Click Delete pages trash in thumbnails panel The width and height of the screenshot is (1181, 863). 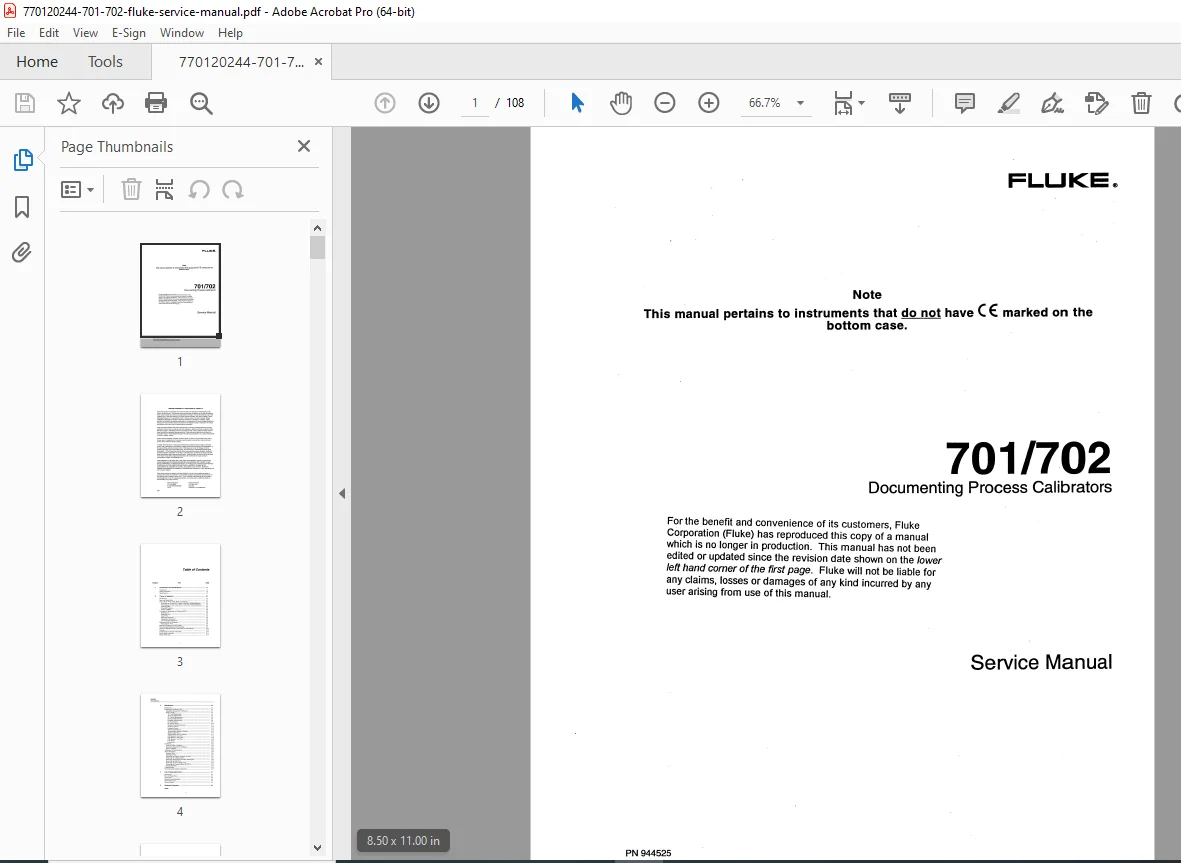coord(131,190)
